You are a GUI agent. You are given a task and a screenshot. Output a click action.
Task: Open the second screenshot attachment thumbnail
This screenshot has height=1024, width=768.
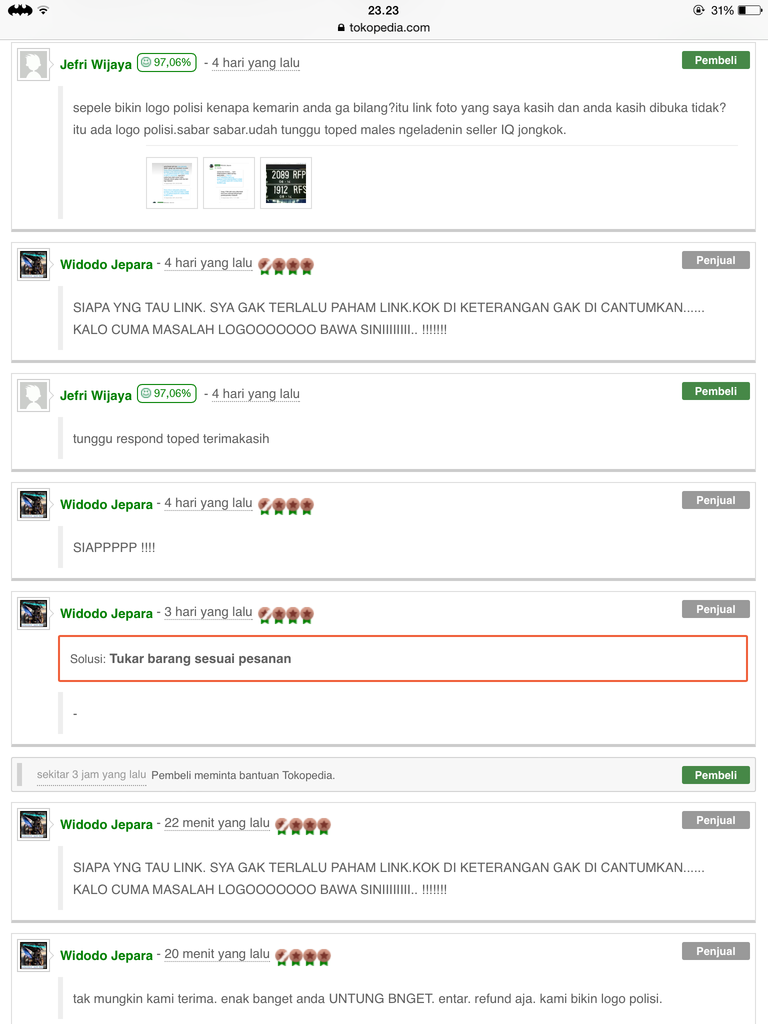click(x=229, y=183)
